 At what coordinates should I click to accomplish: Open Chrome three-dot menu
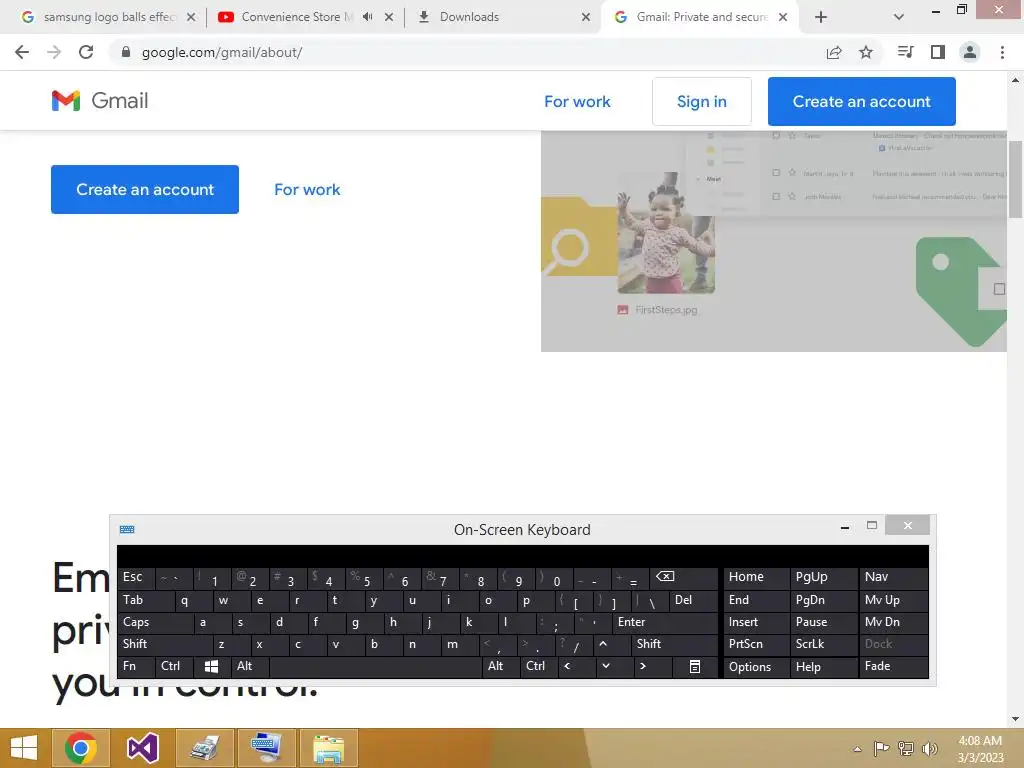click(x=1002, y=52)
